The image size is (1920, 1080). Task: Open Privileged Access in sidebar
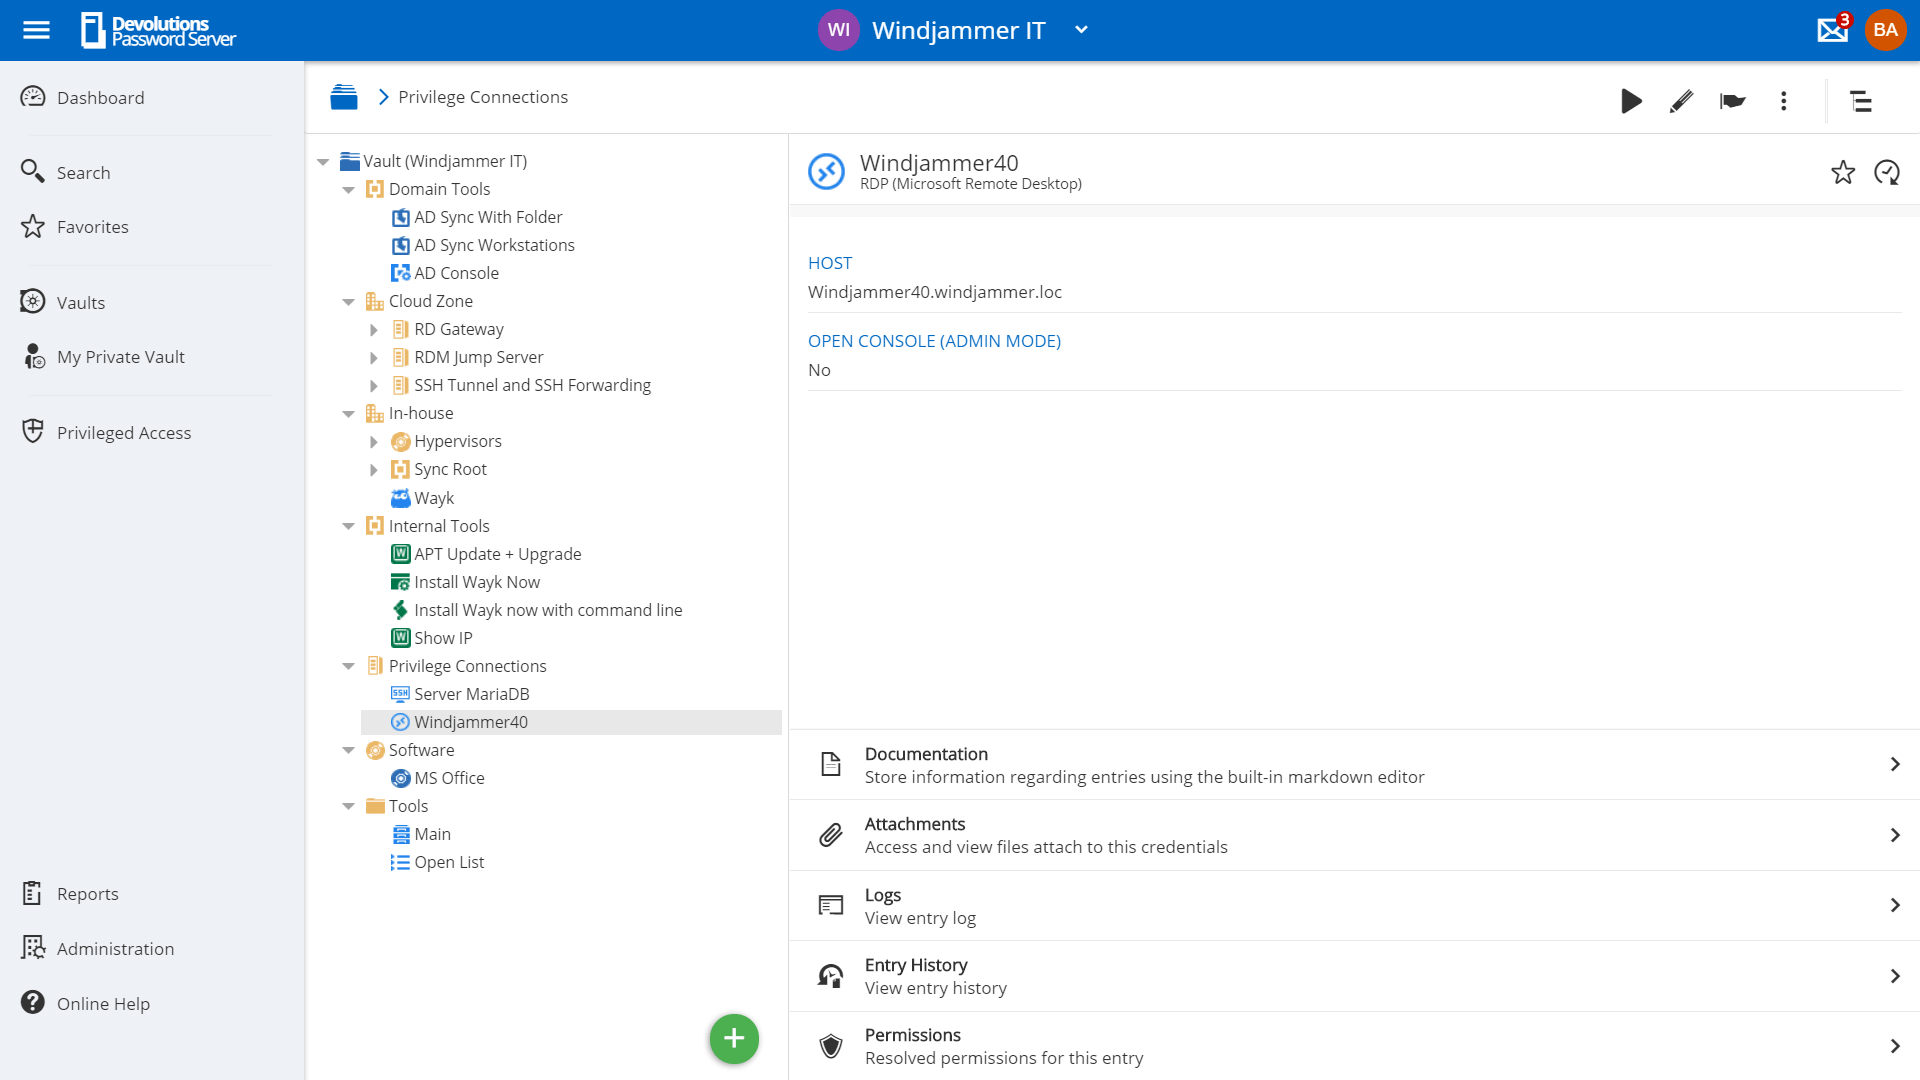[x=123, y=432]
